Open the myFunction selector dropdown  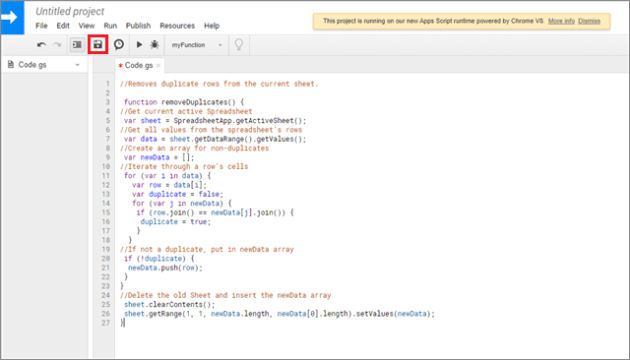[x=197, y=45]
